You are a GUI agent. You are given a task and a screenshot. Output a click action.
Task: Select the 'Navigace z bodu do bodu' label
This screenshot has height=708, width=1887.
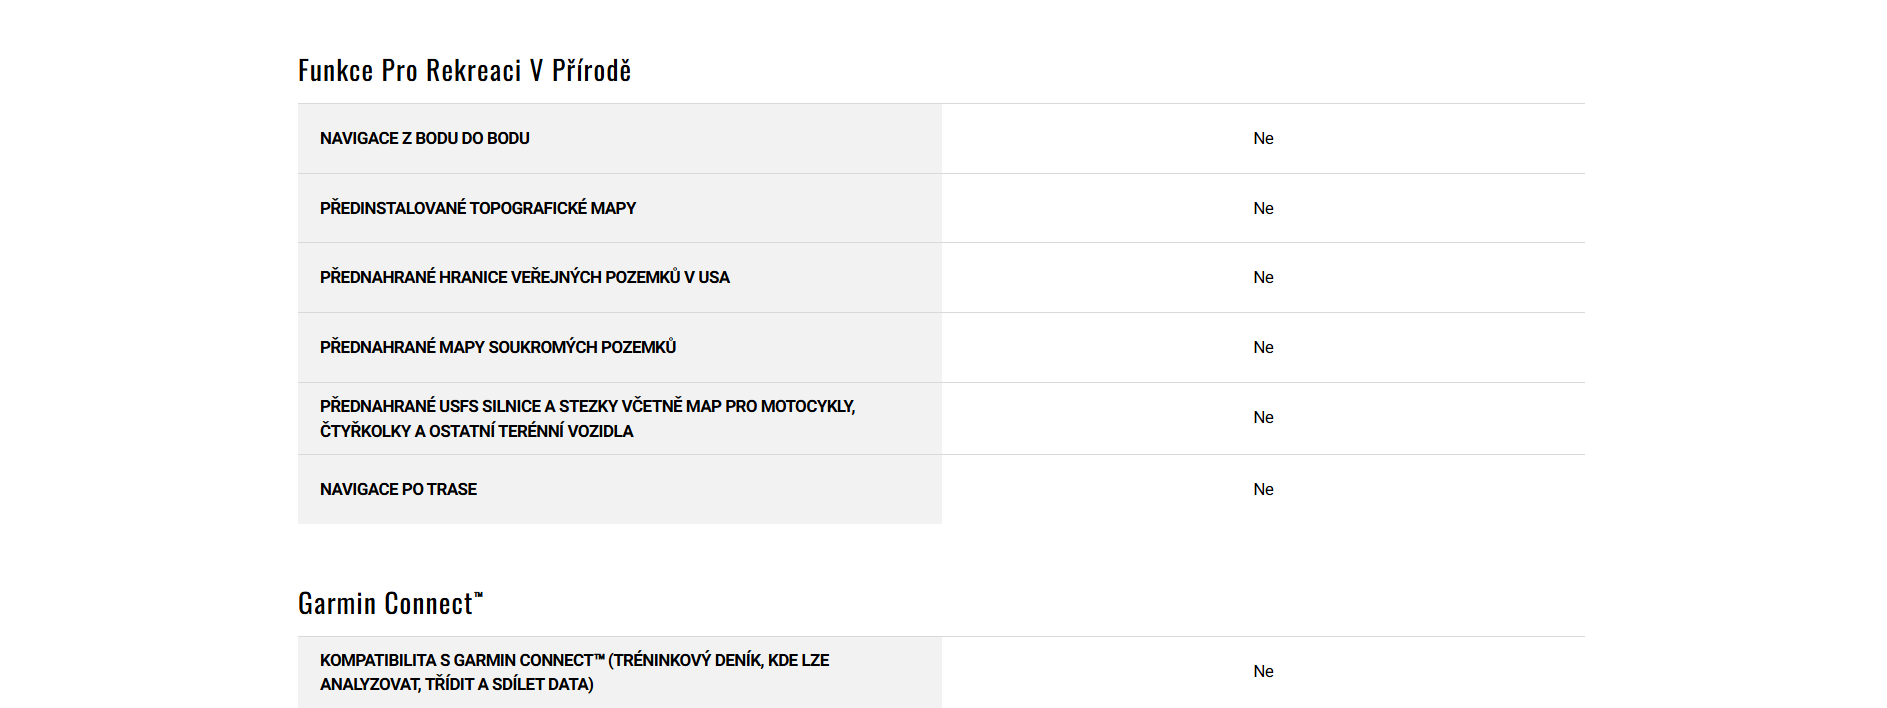point(425,139)
